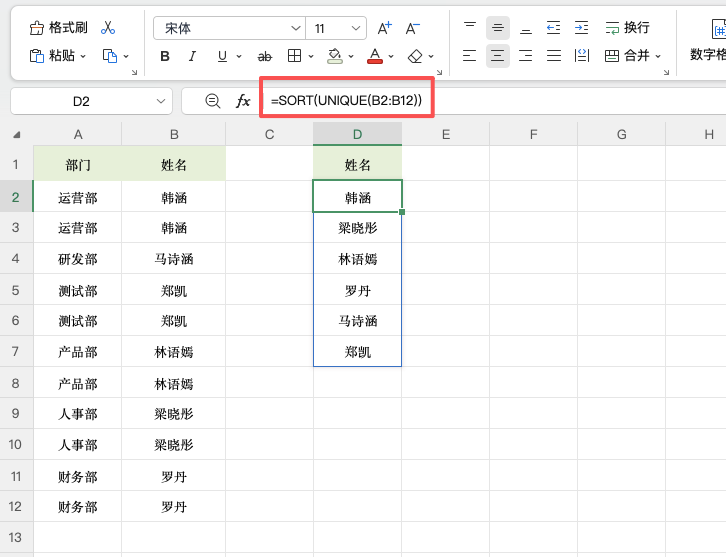This screenshot has height=557, width=726.
Task: Toggle Bold formatting
Action: [165, 56]
